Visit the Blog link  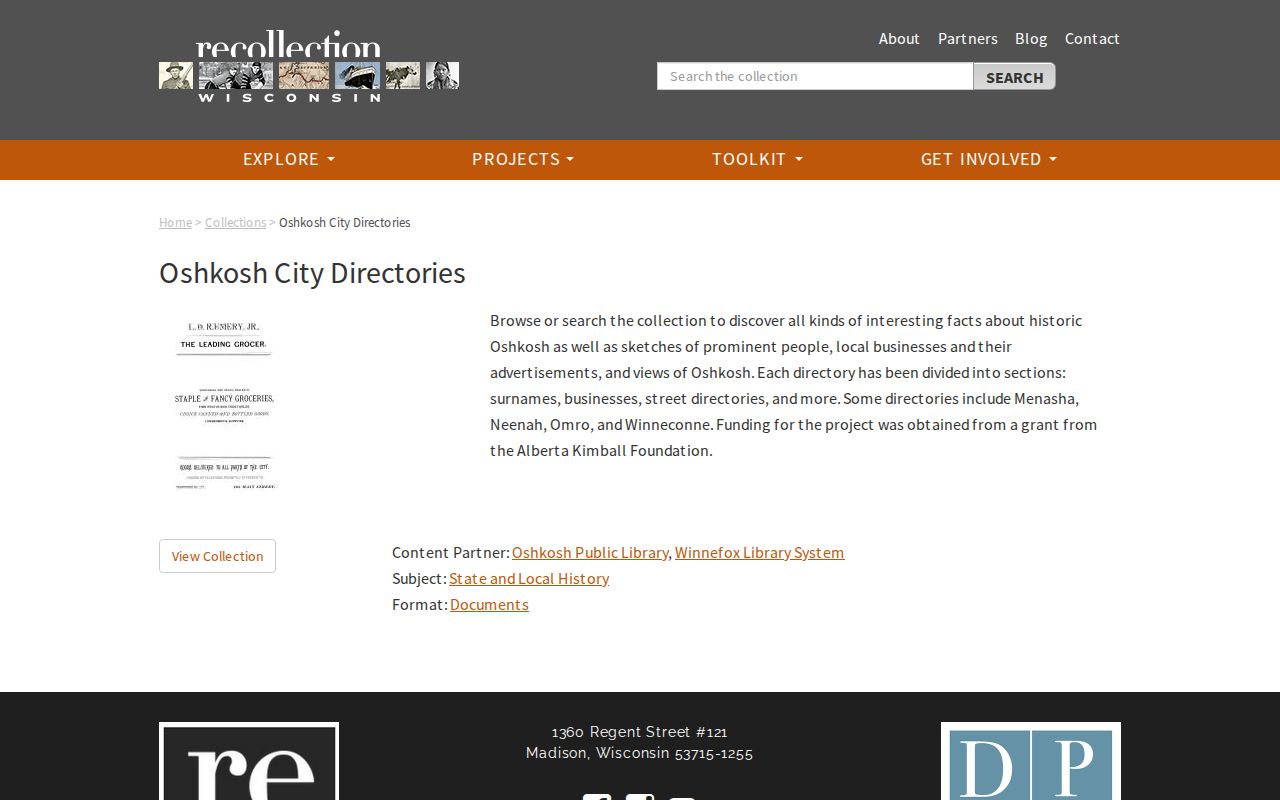tap(1031, 38)
